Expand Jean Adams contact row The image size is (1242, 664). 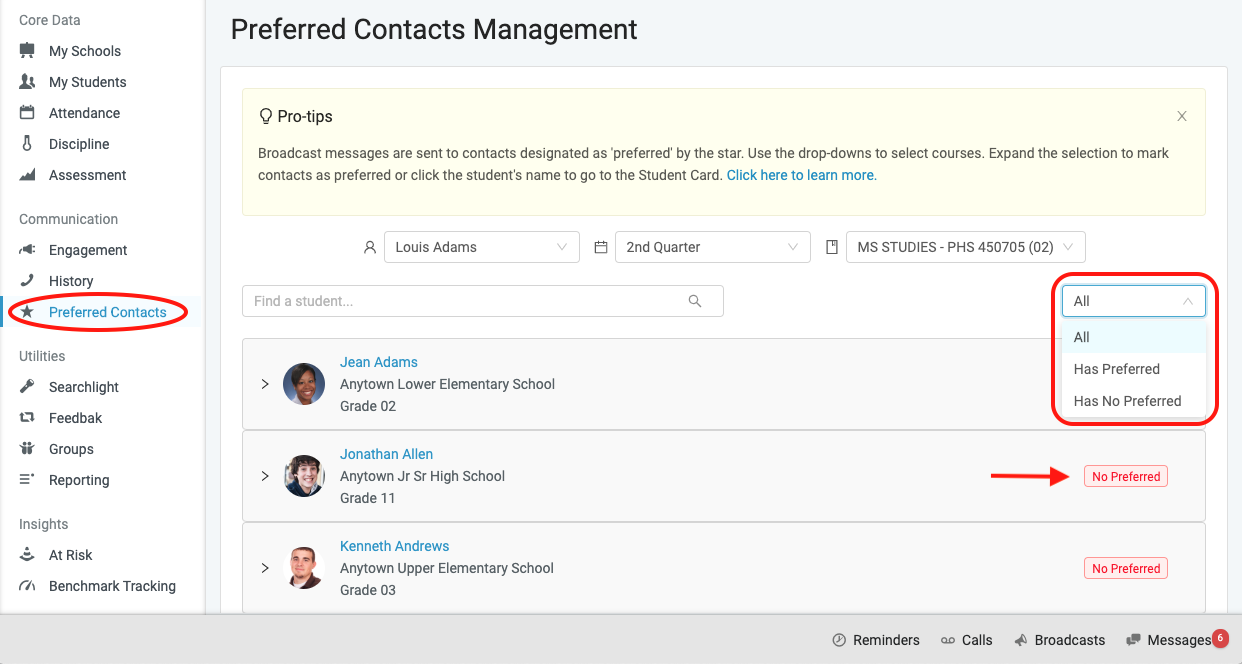(265, 384)
